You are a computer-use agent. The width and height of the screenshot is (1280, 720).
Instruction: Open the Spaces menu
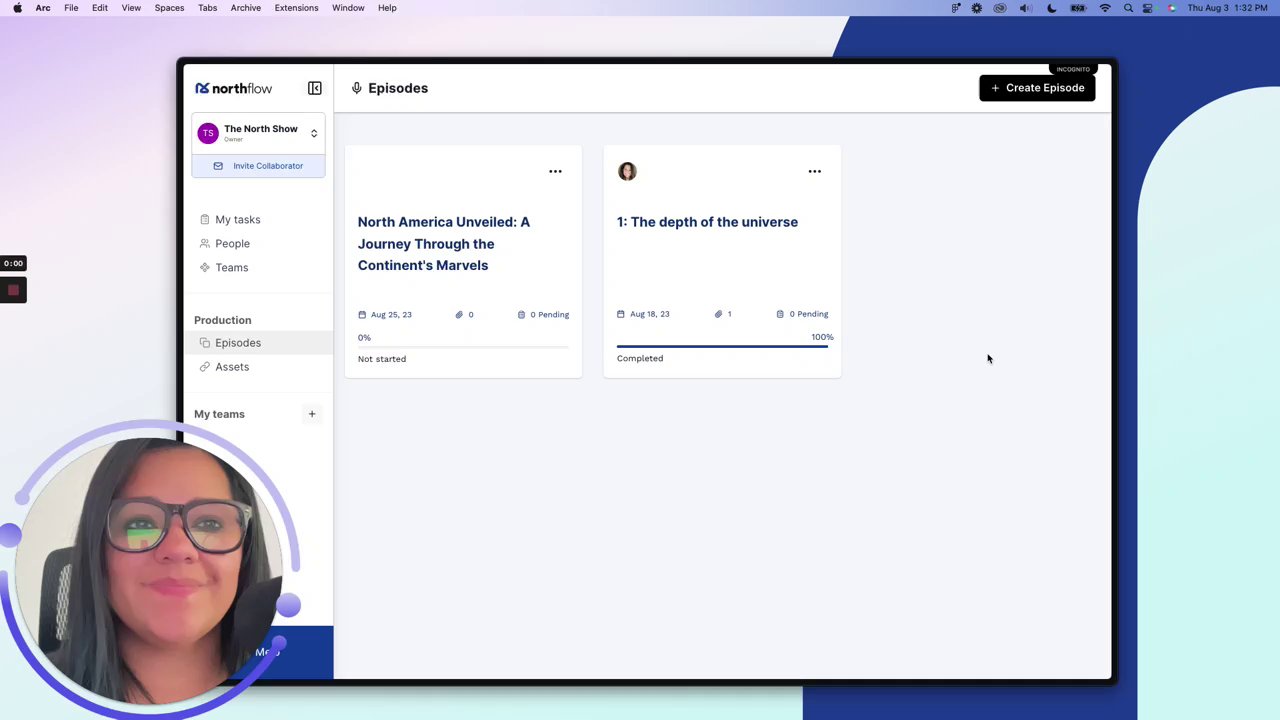169,8
